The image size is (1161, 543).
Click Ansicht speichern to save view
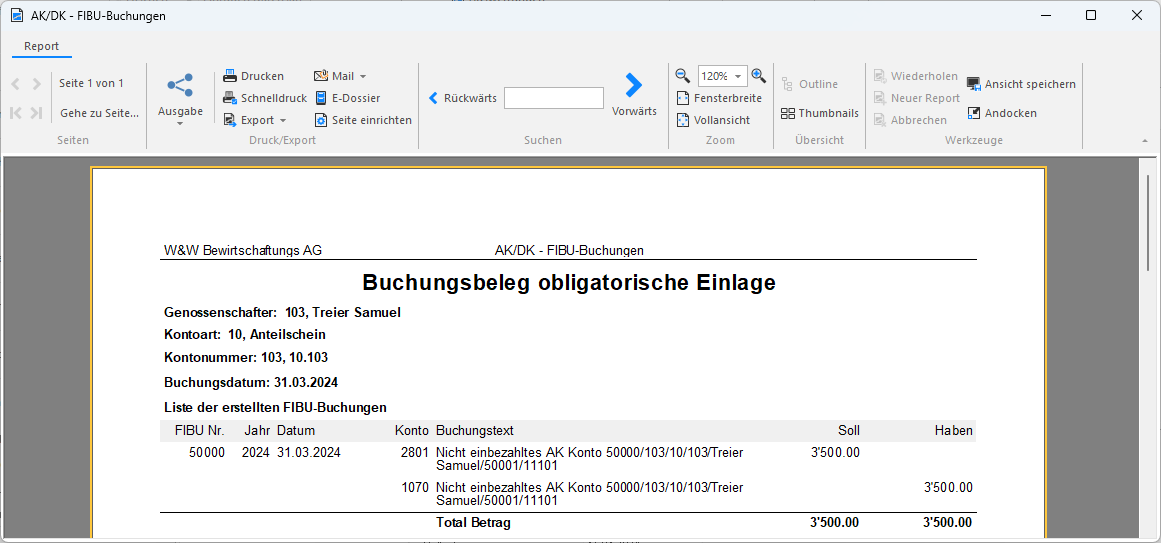[1021, 84]
